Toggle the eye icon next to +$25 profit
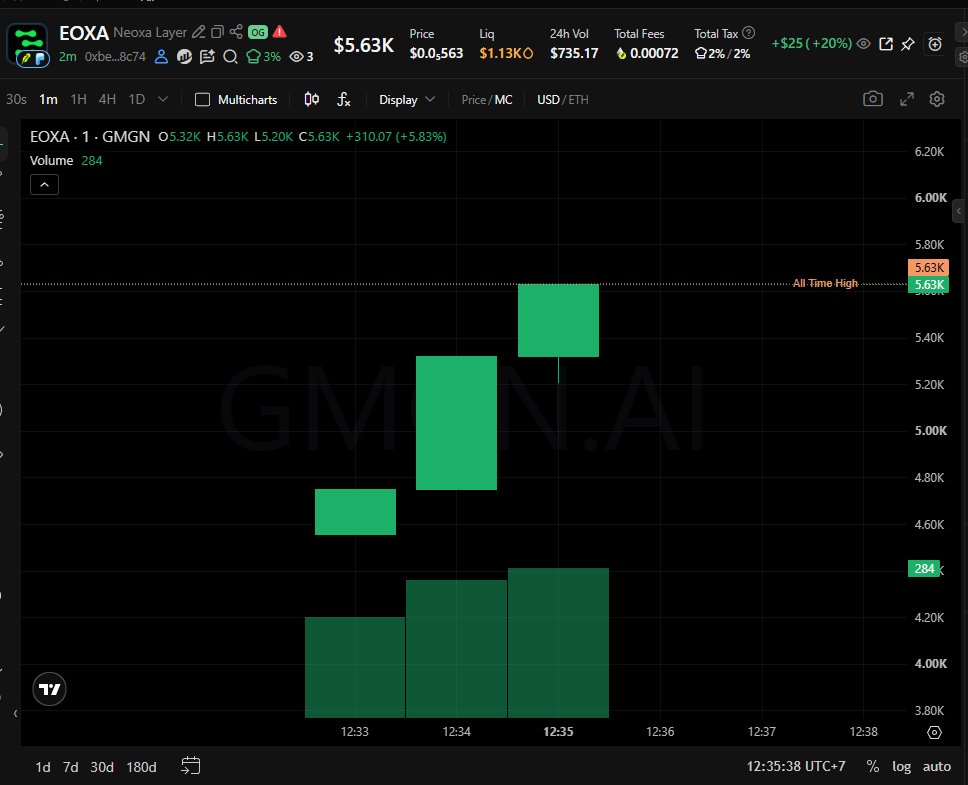The width and height of the screenshot is (968, 785). pyautogui.click(x=864, y=44)
